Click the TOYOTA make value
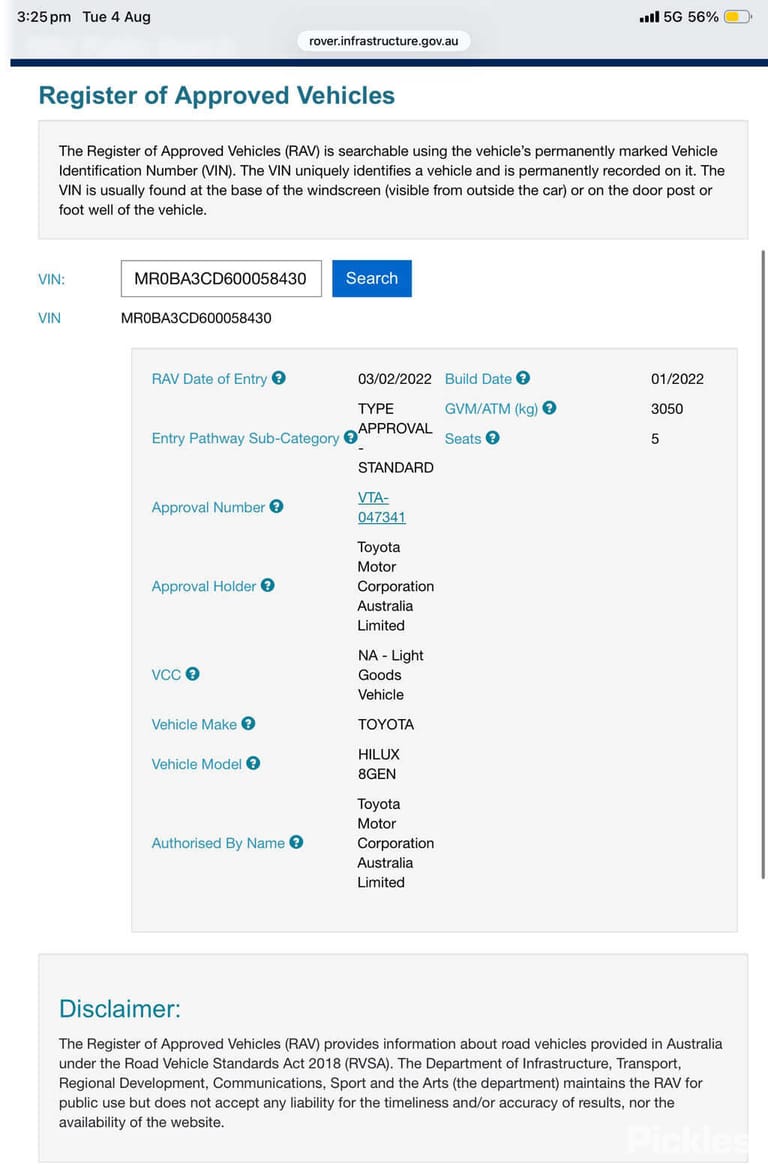768x1169 pixels. click(386, 724)
